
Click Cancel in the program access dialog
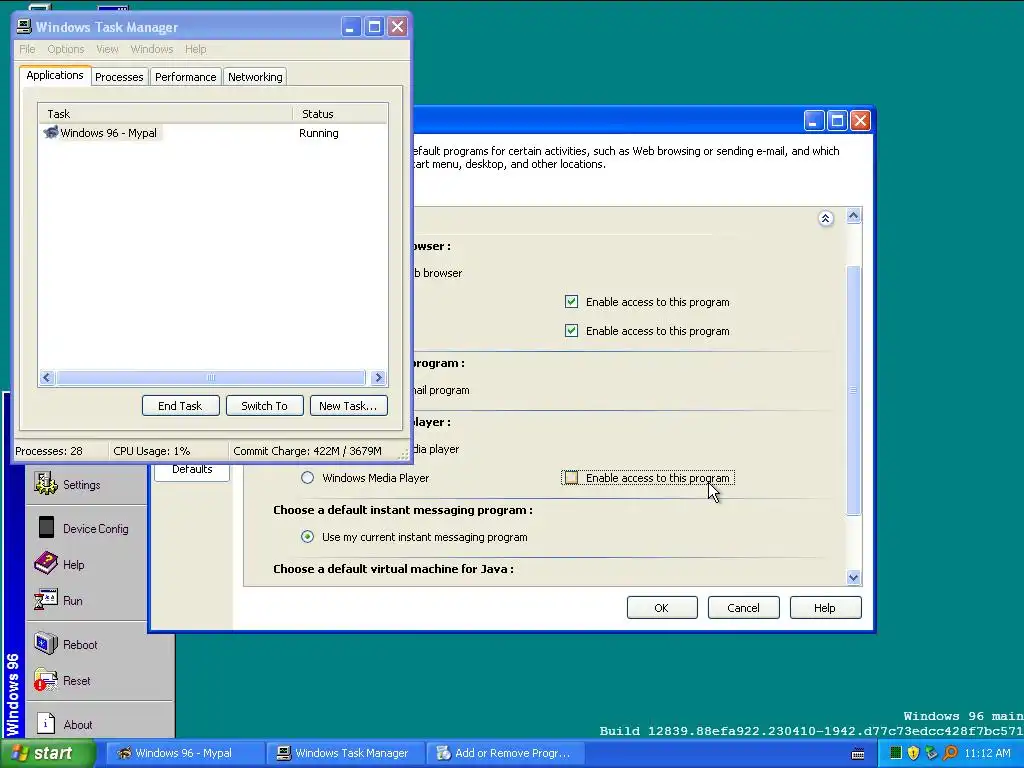pyautogui.click(x=743, y=608)
